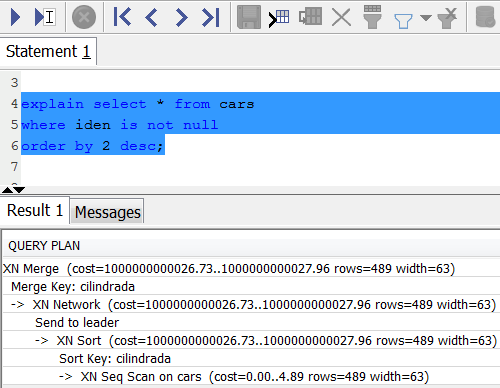
Task: Filter by the current selection
Action: click(x=372, y=17)
